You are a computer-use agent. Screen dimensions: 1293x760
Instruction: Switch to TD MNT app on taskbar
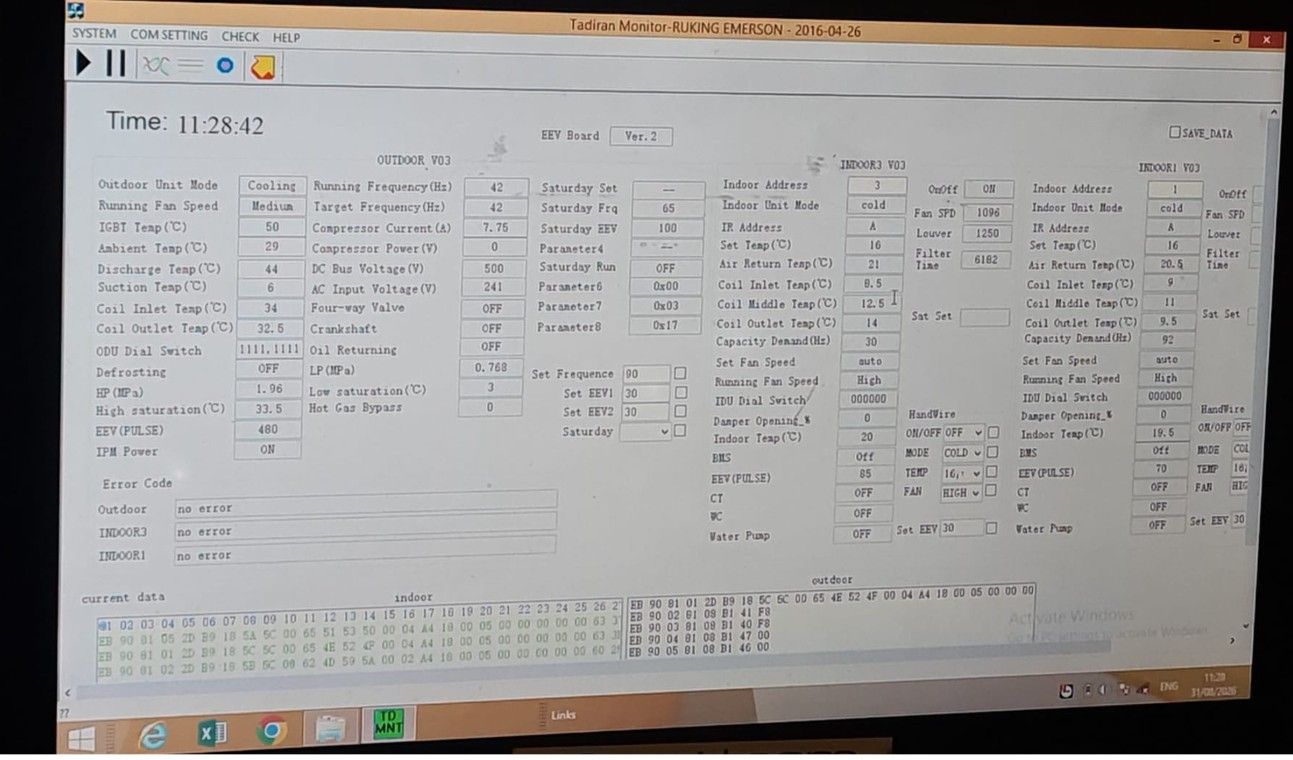[388, 725]
